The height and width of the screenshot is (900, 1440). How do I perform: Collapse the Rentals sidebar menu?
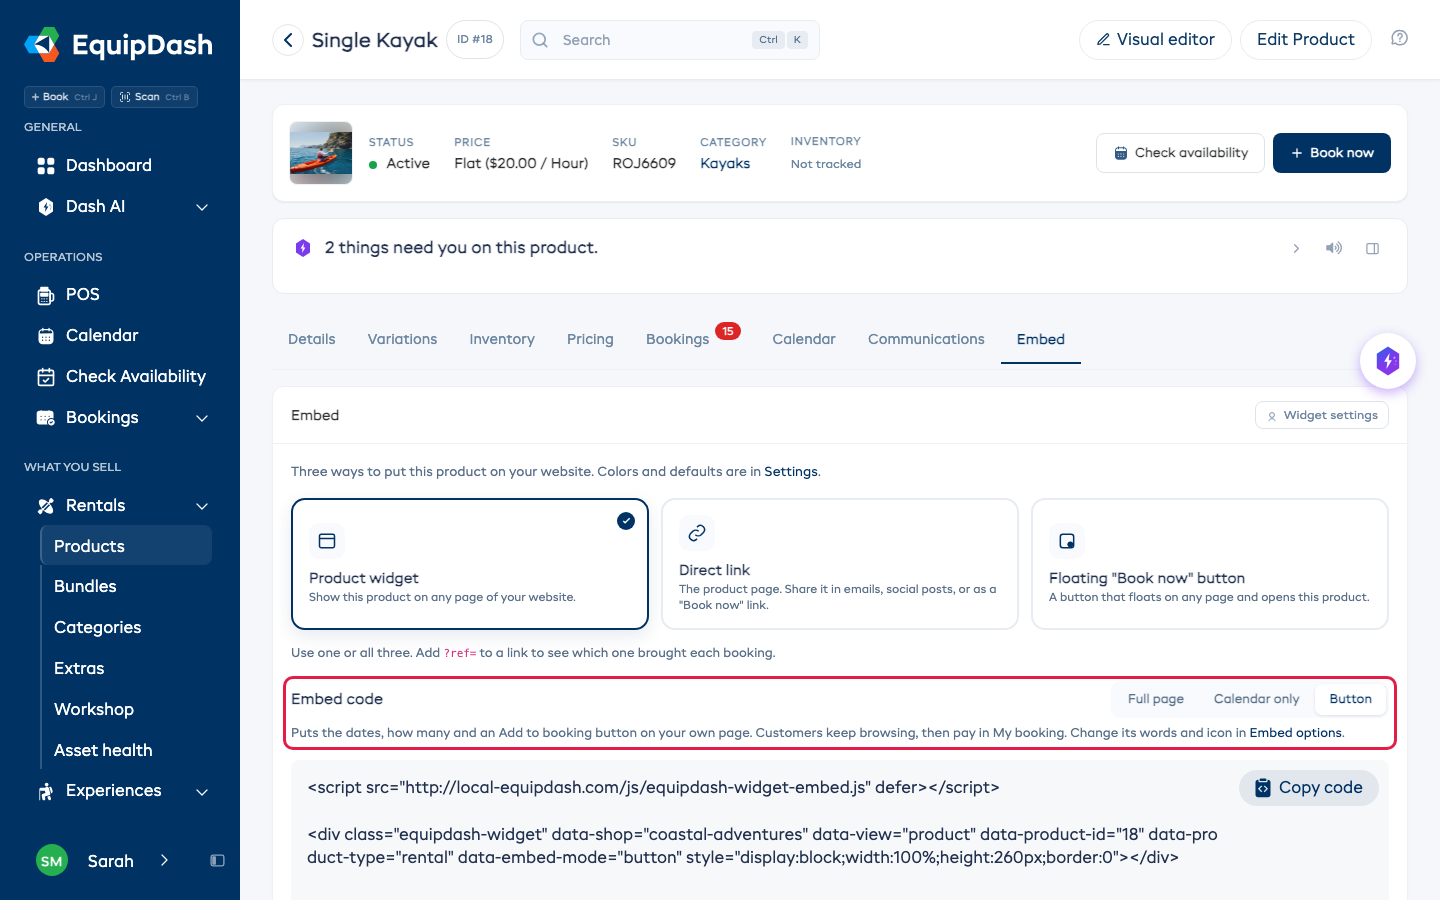click(202, 506)
